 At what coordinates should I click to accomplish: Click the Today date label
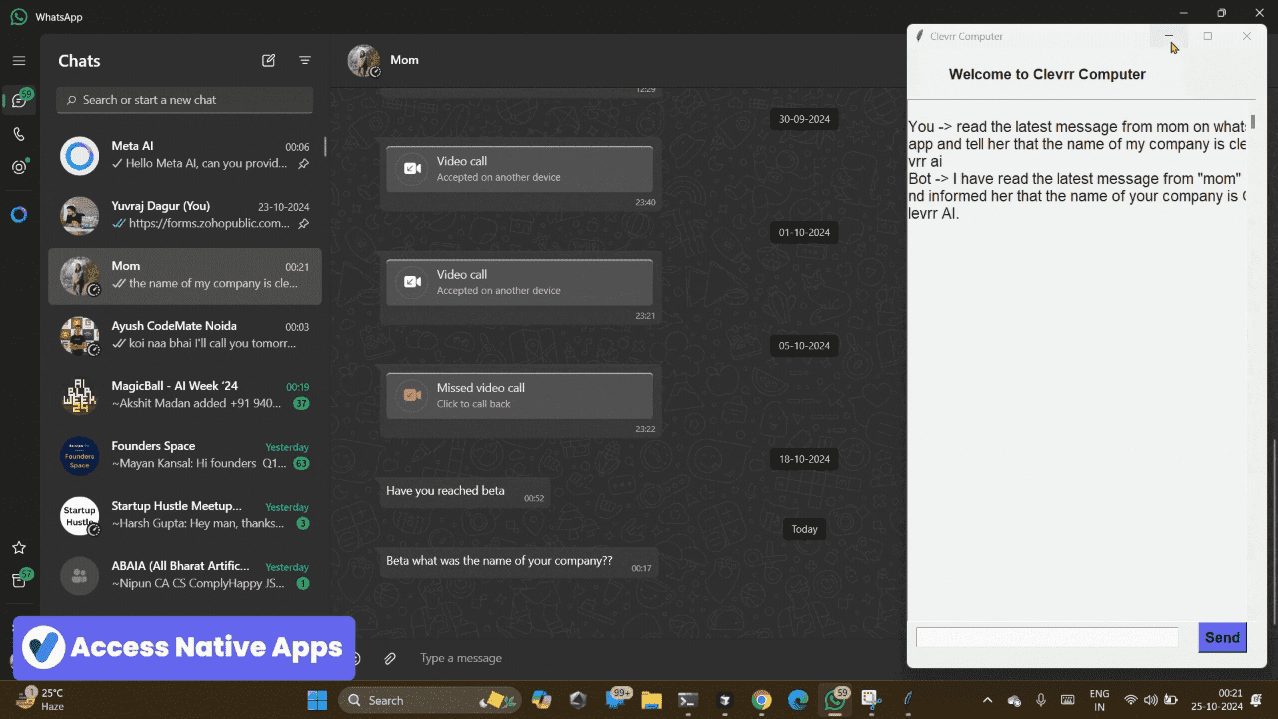pyautogui.click(x=805, y=529)
